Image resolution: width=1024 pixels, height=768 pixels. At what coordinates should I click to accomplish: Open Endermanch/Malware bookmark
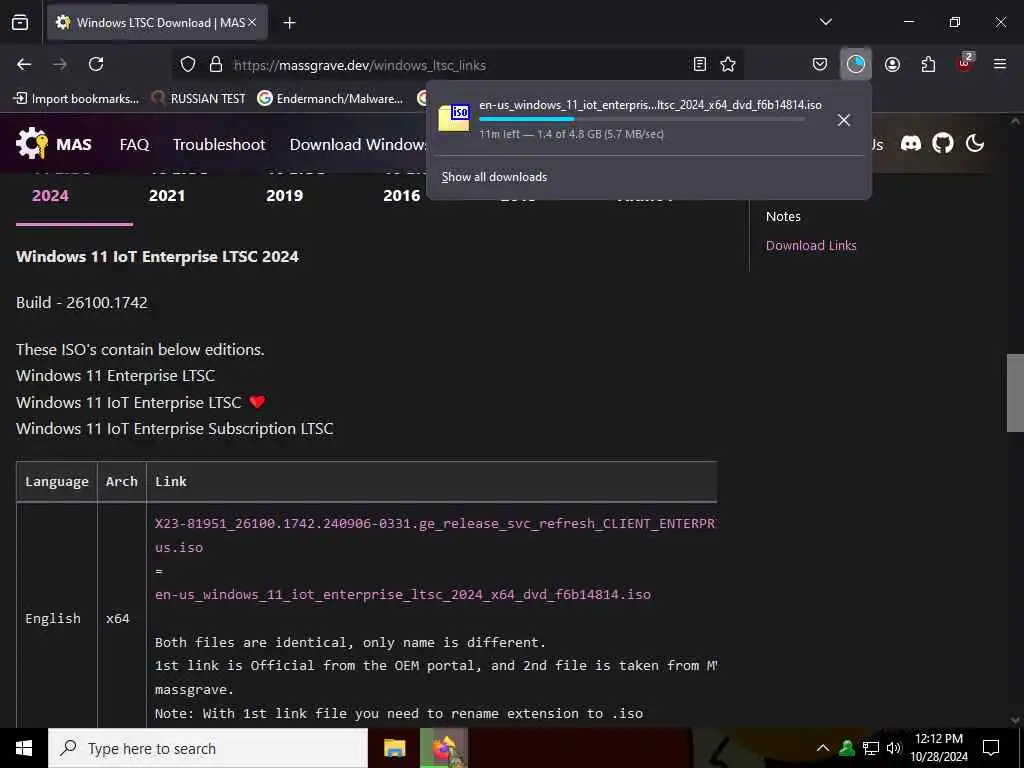pyautogui.click(x=330, y=99)
